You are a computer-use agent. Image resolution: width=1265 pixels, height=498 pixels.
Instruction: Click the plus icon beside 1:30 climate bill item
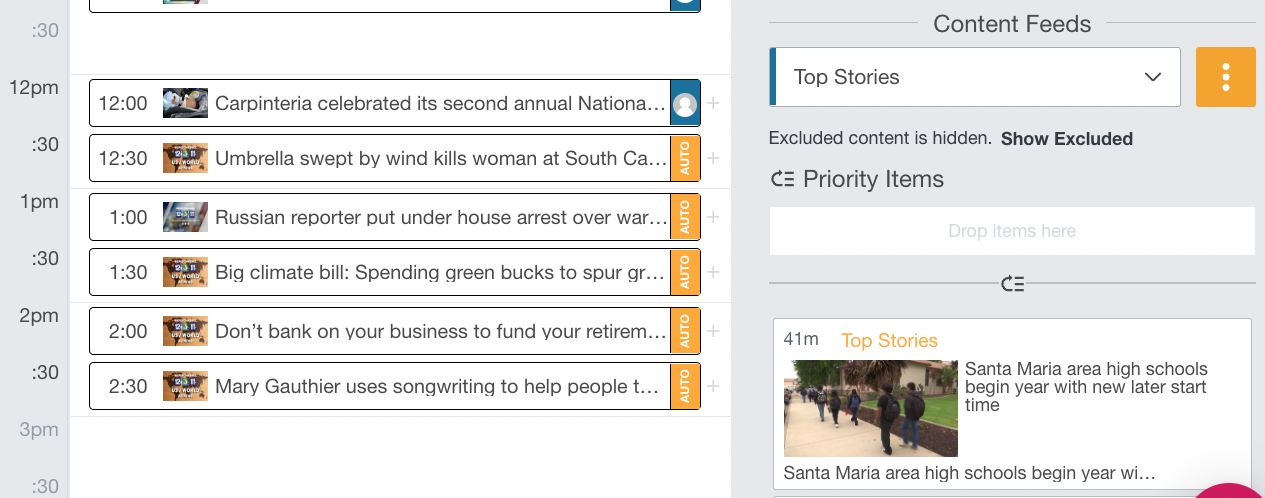click(x=713, y=272)
